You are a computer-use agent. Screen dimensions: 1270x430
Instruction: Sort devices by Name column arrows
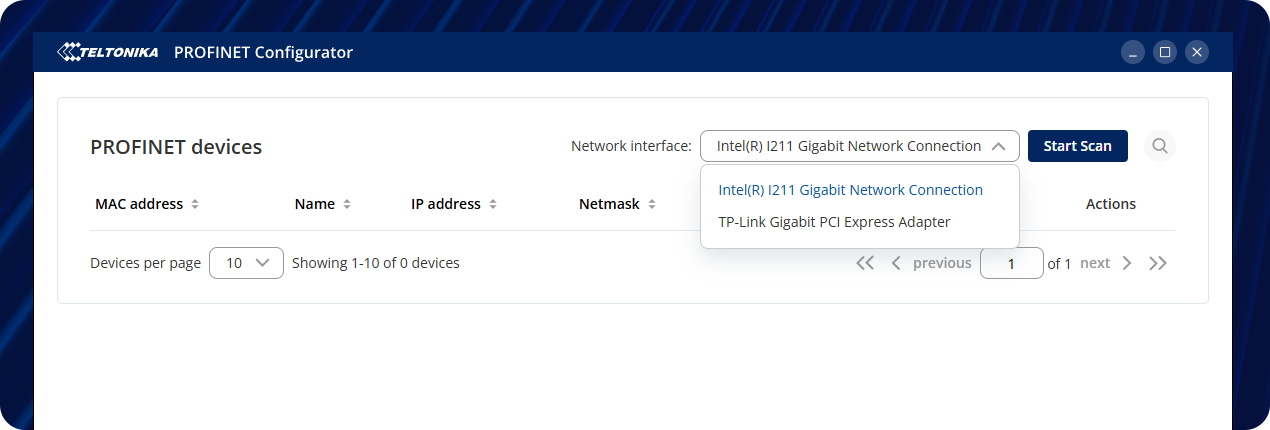tap(347, 204)
